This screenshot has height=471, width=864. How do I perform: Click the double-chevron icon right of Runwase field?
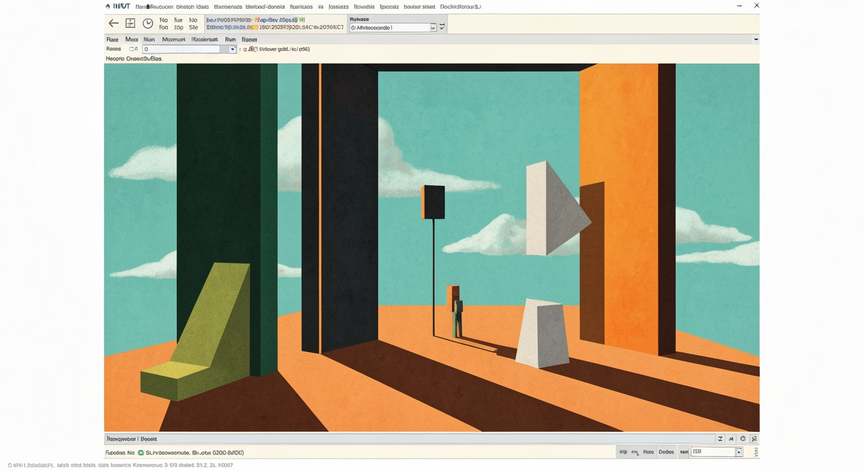[442, 26]
